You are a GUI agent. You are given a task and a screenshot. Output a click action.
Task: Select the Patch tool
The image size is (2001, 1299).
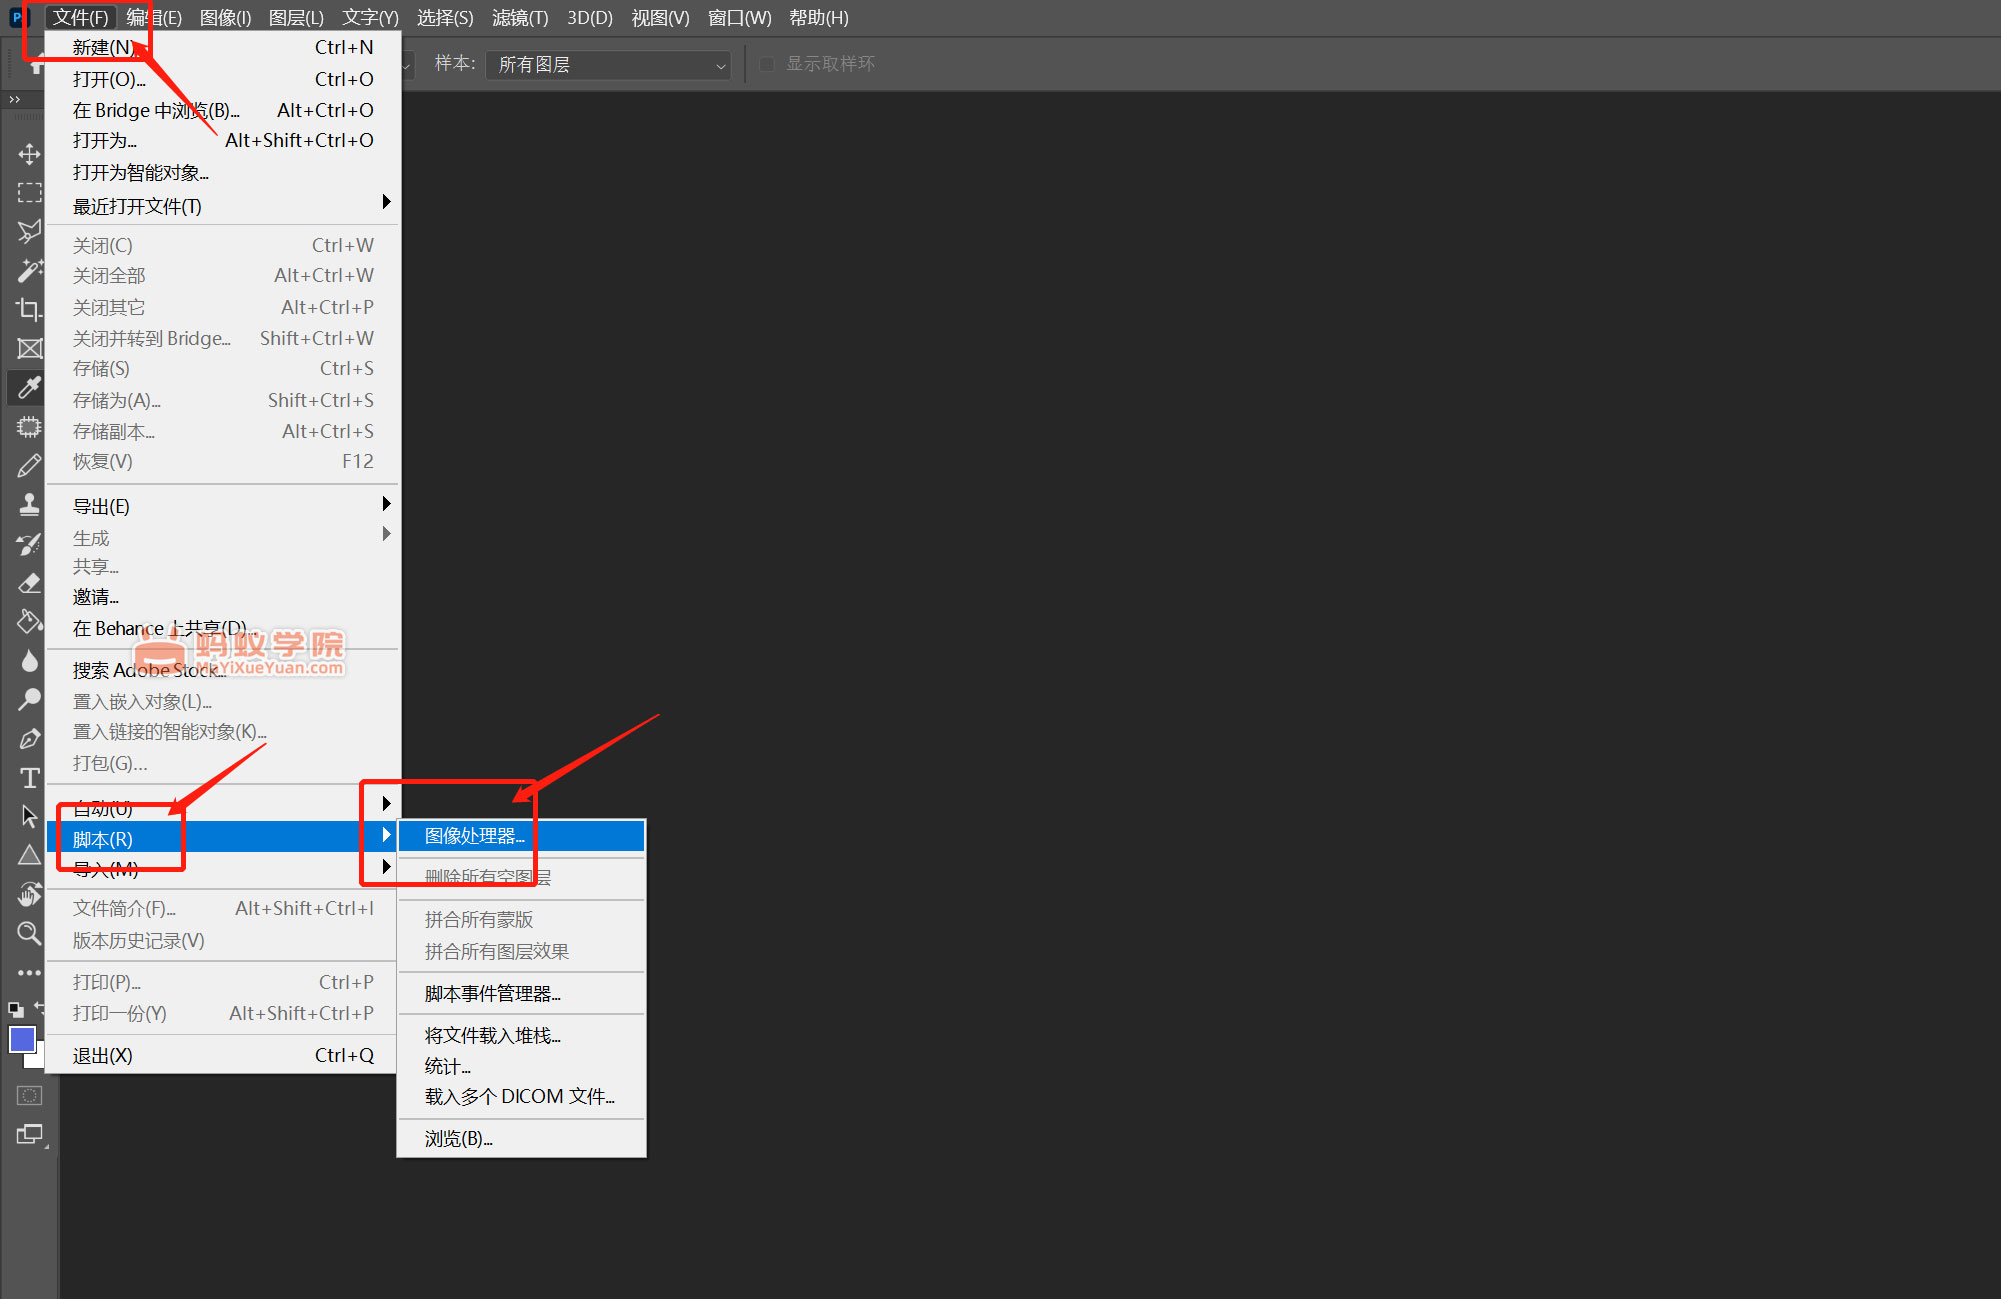29,427
